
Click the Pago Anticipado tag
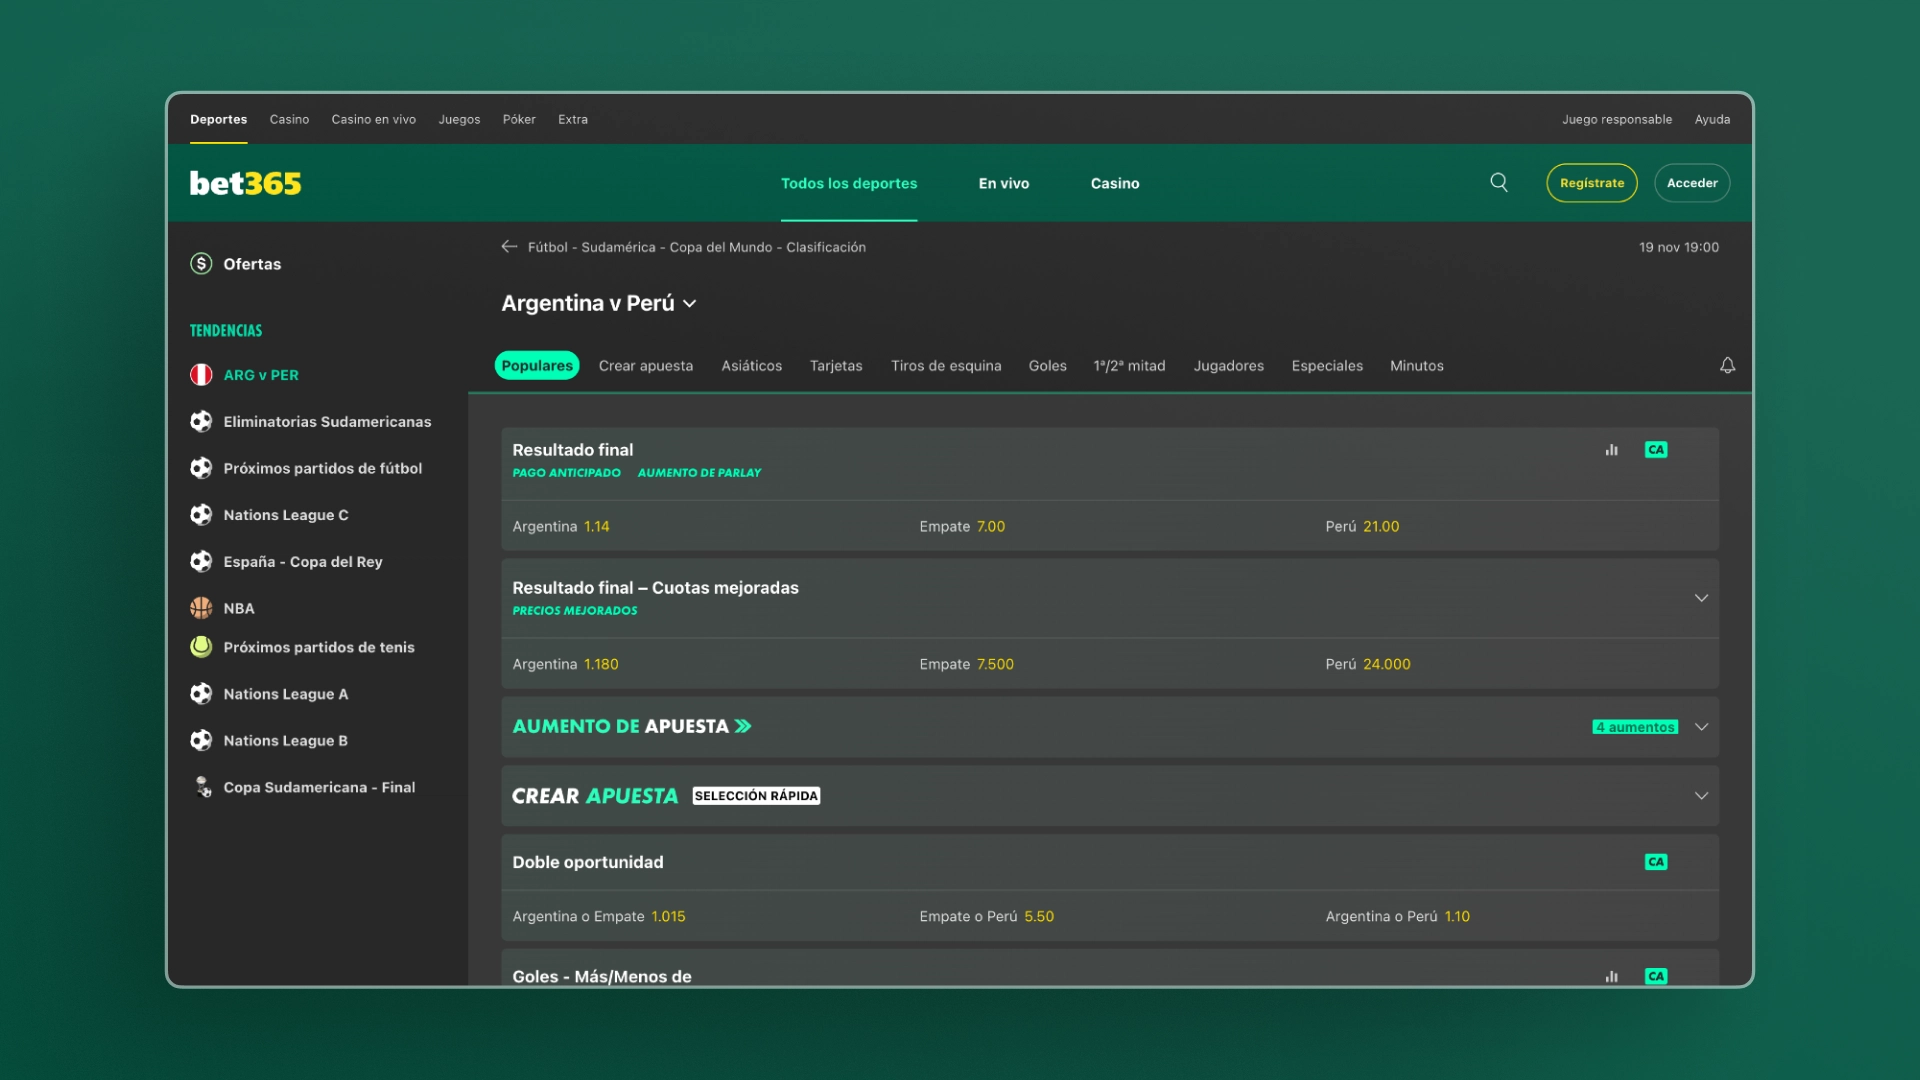(x=566, y=473)
